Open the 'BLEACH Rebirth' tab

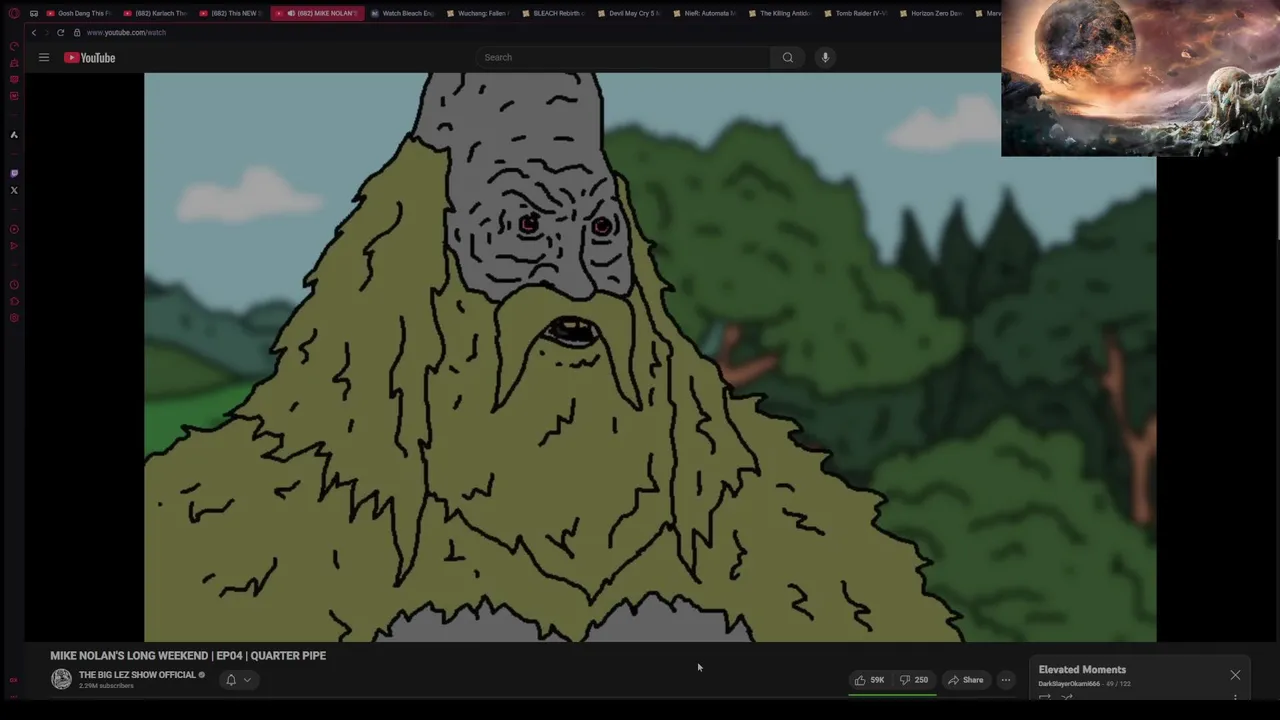553,13
